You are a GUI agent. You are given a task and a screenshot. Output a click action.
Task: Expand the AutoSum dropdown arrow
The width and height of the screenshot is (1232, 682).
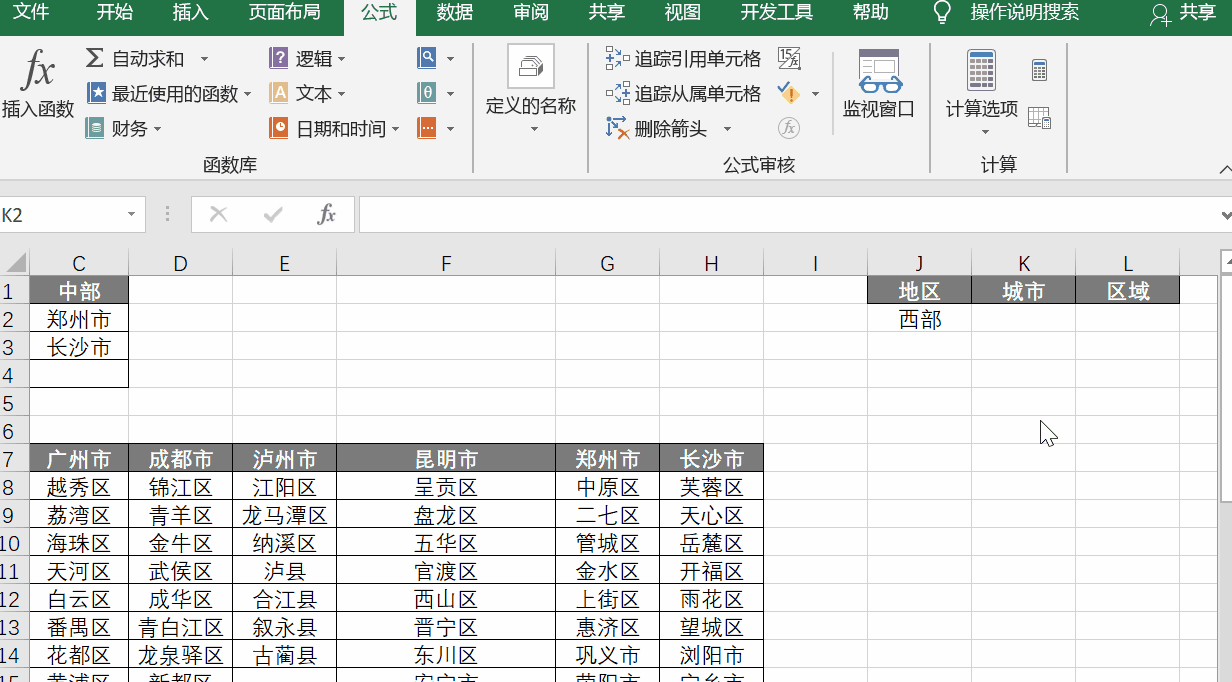pyautogui.click(x=204, y=60)
